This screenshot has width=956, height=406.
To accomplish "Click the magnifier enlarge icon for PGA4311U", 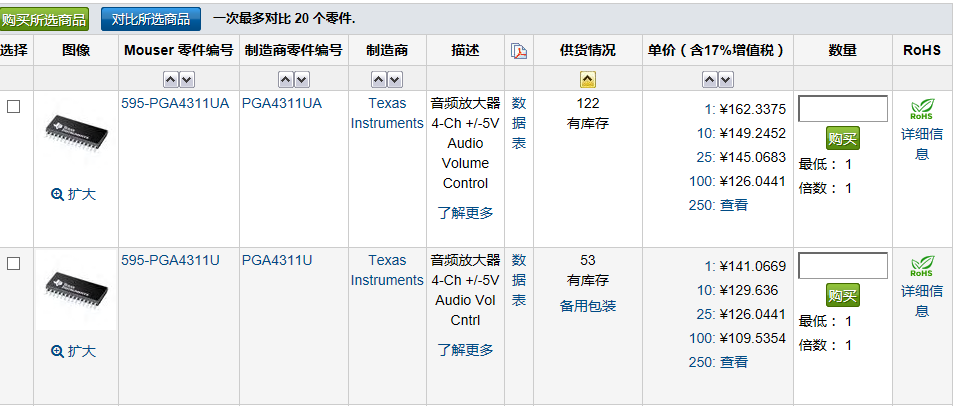I will click(x=57, y=352).
